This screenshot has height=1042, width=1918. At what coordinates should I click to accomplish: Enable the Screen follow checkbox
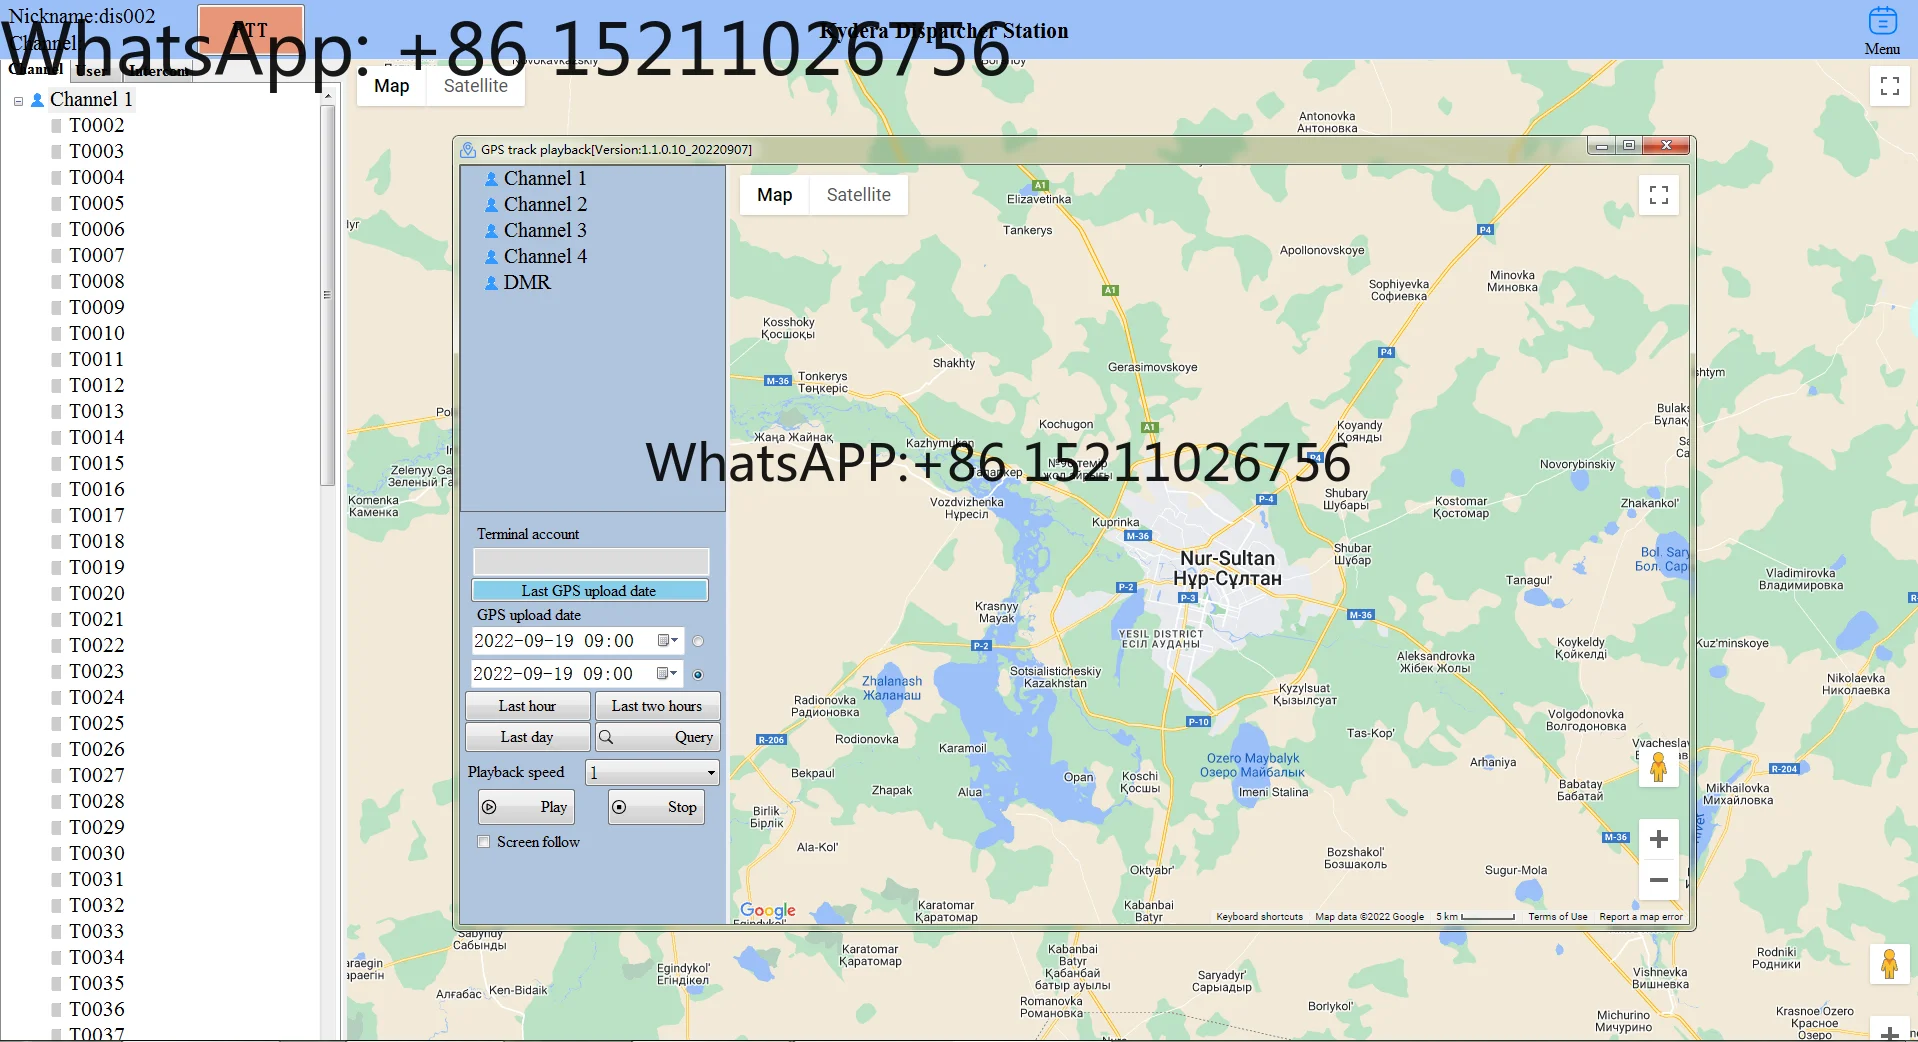click(x=484, y=842)
